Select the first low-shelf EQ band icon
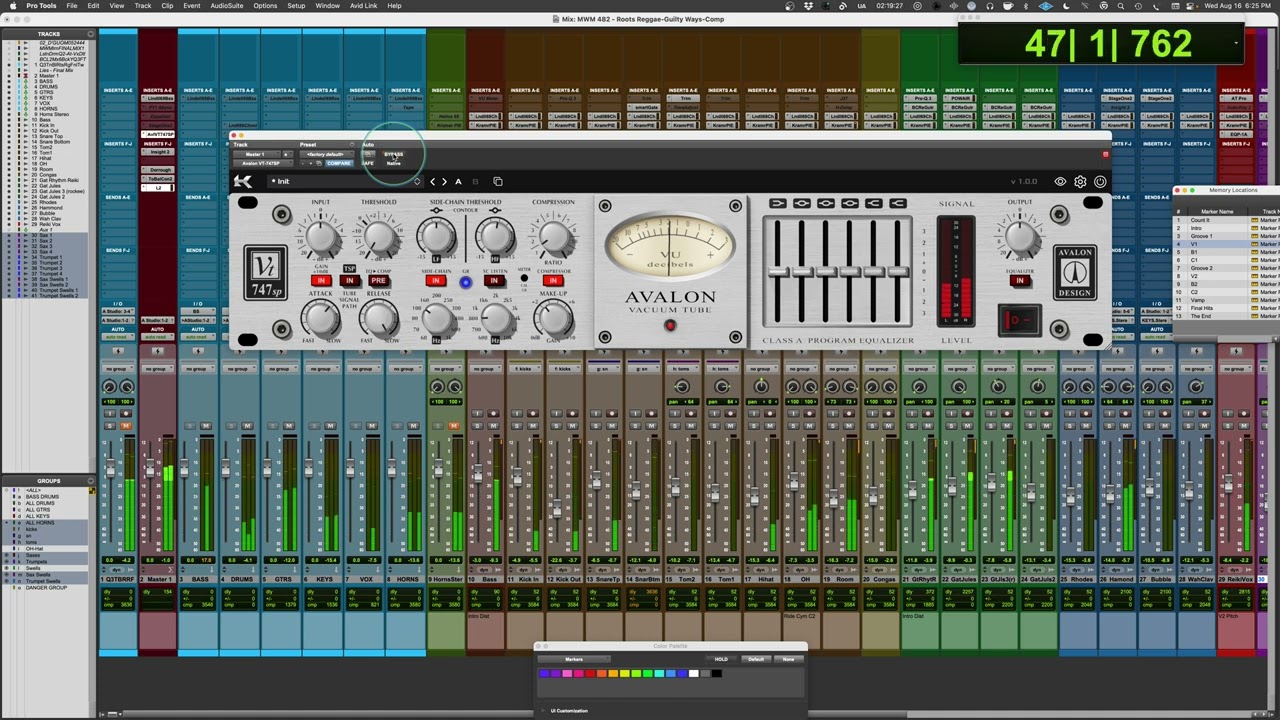1280x720 pixels. 778,204
